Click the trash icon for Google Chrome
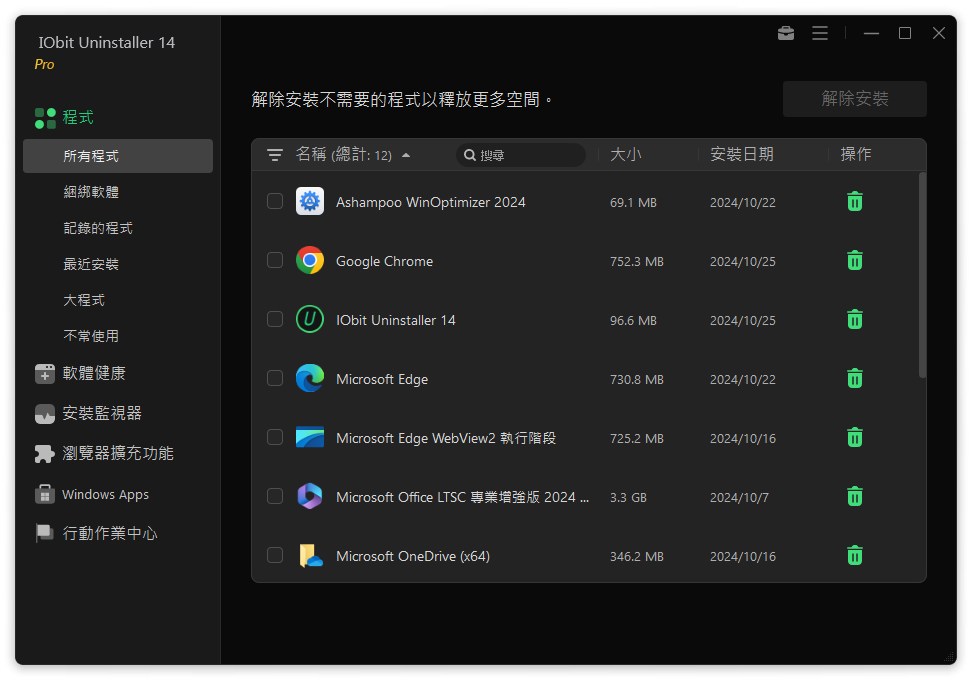Image resolution: width=972 pixels, height=680 pixels. (x=854, y=260)
